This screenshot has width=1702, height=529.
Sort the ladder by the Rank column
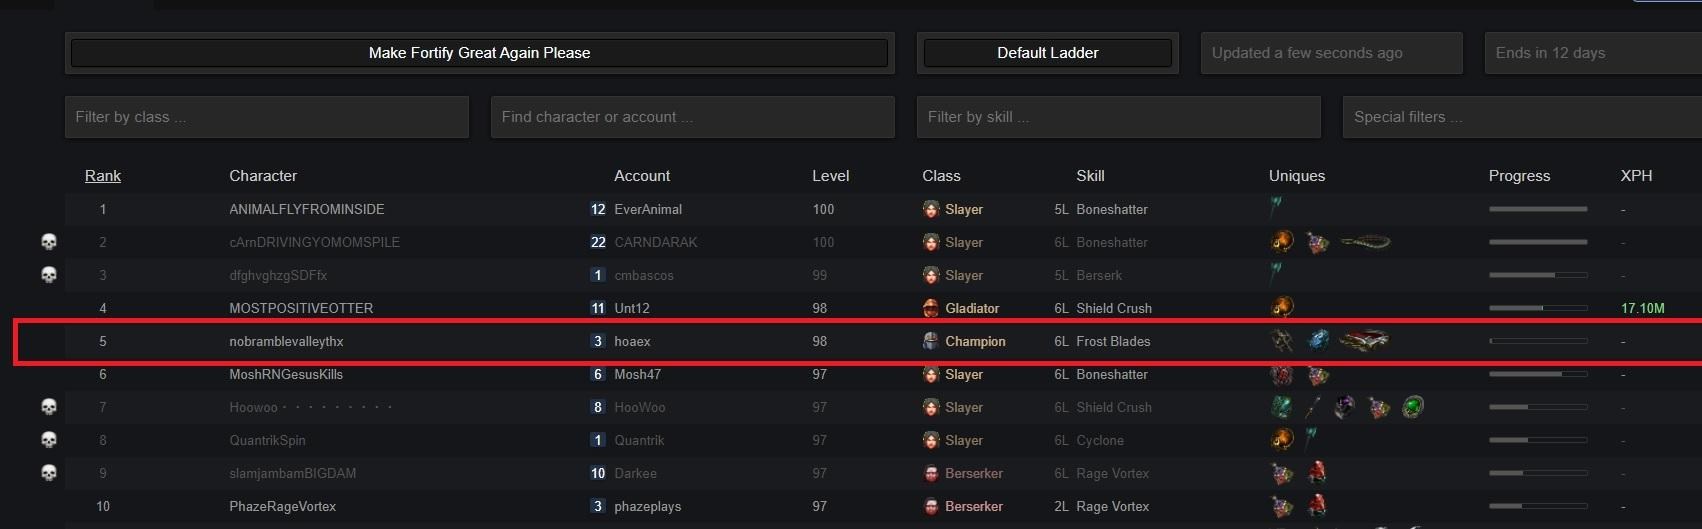click(102, 176)
